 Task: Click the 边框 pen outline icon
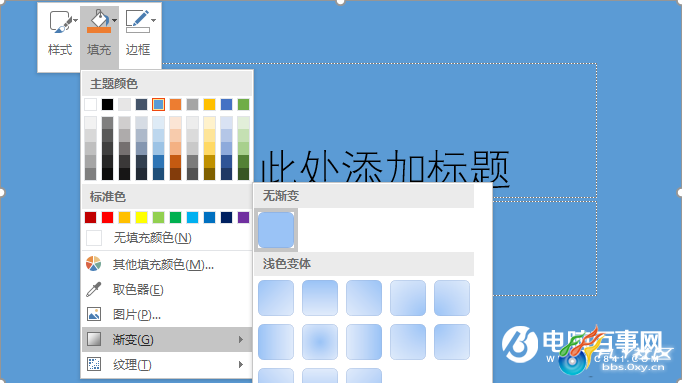point(137,21)
